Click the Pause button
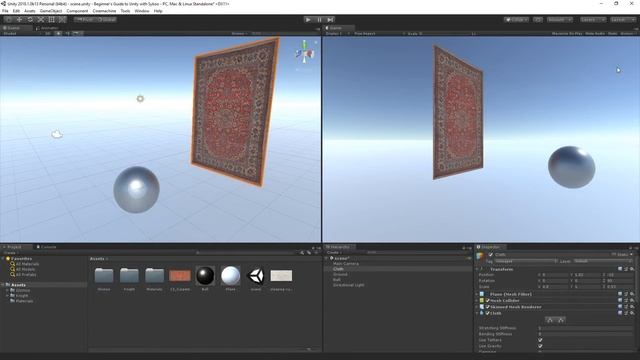The image size is (640, 360). 319,19
